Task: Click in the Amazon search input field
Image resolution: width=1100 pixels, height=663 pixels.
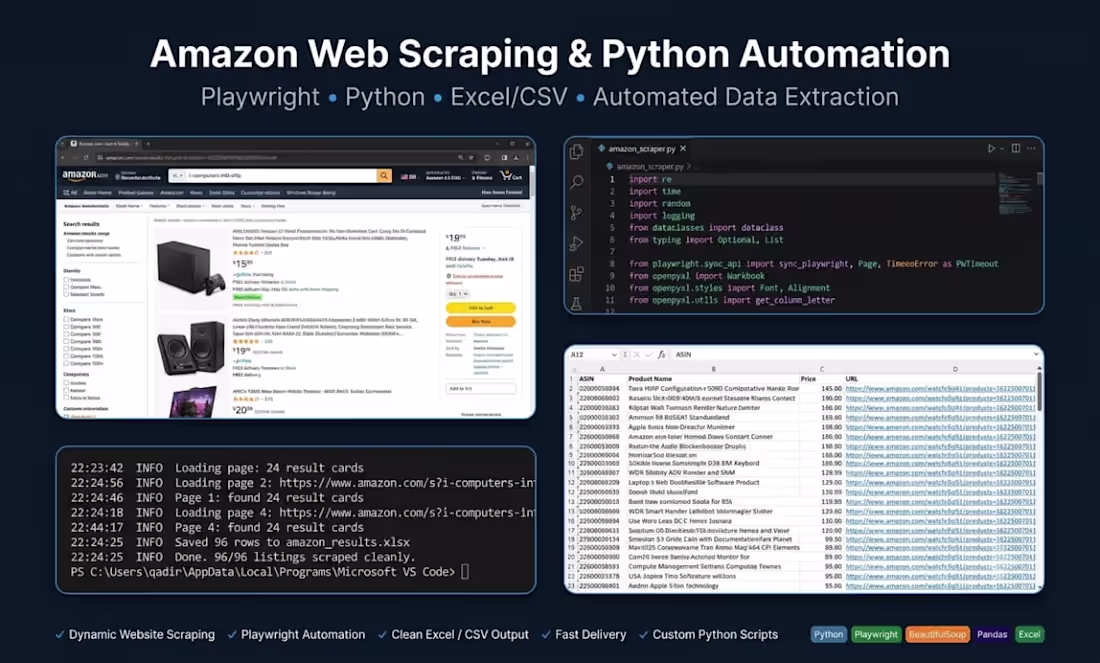Action: pyautogui.click(x=281, y=175)
